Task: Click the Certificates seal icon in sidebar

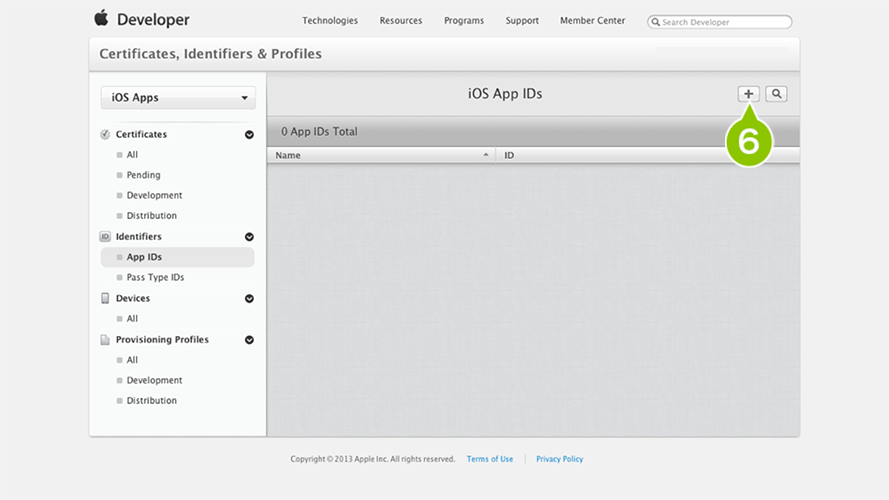Action: (105, 134)
